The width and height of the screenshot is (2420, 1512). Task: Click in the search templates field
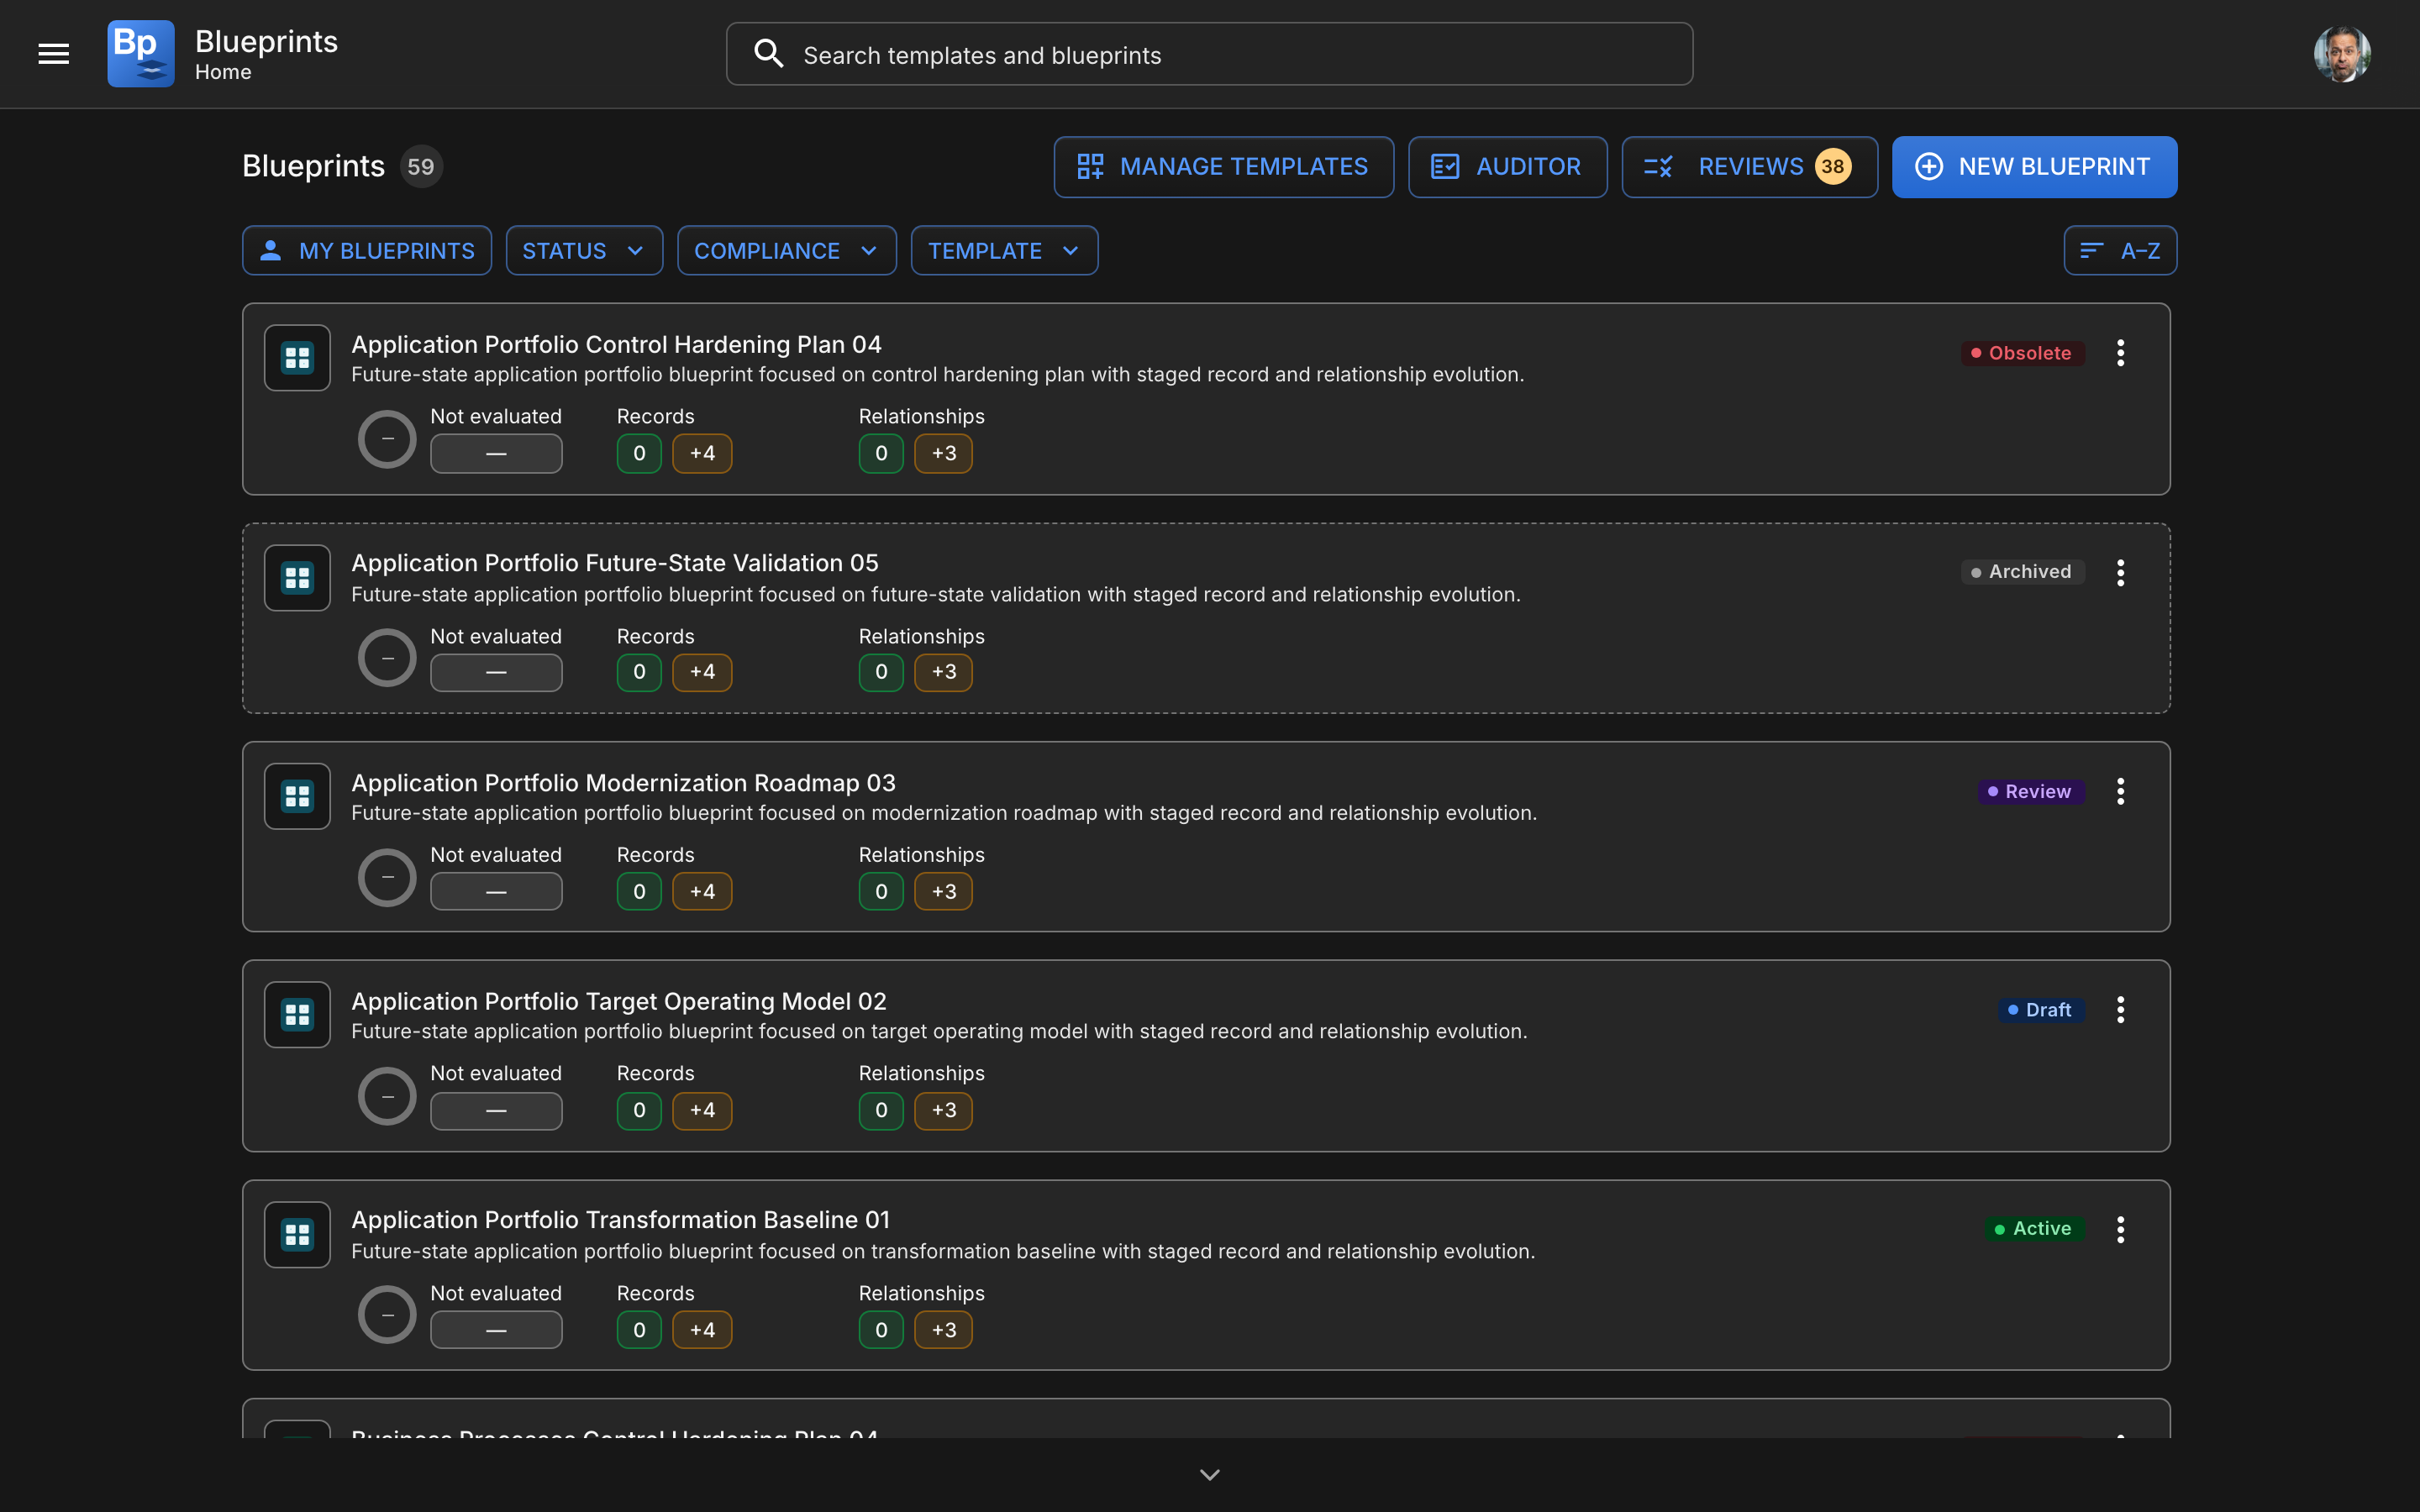tap(1209, 54)
